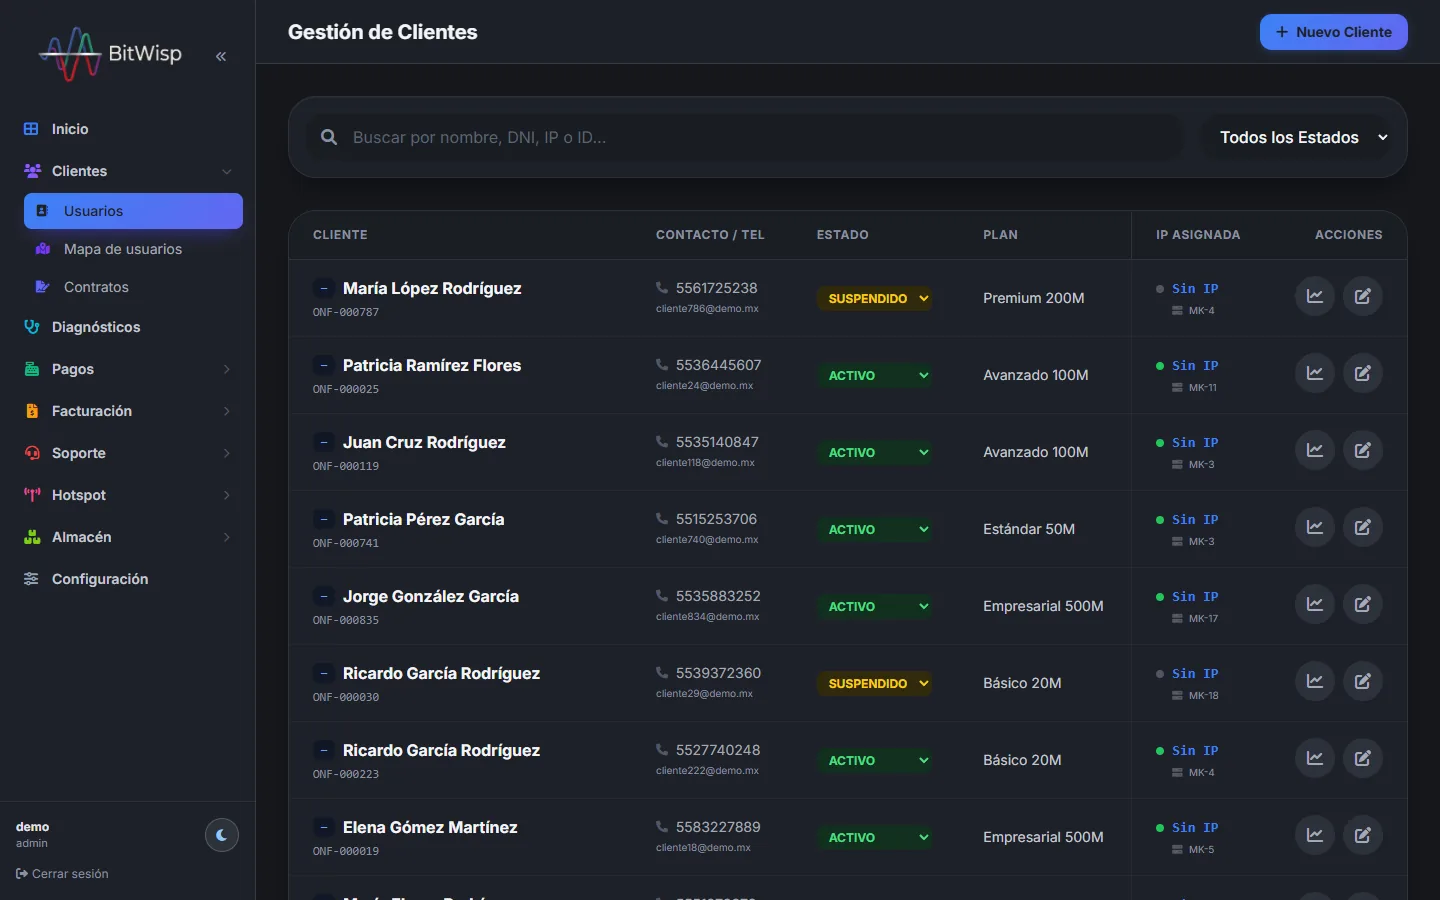
Task: Focus the Buscar por nombre search field
Action: (x=745, y=137)
